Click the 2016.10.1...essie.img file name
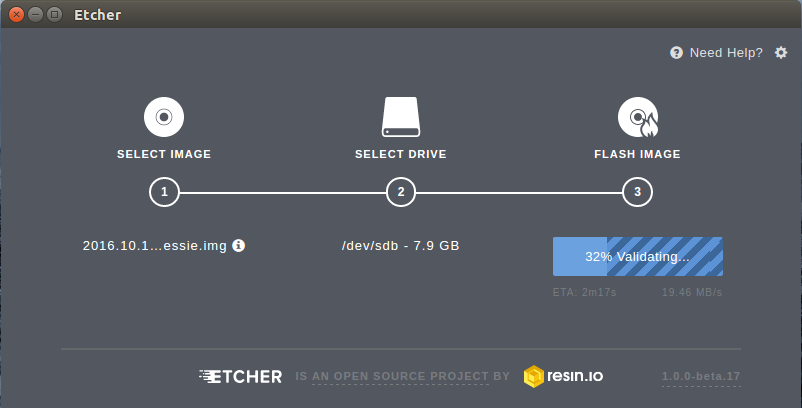The width and height of the screenshot is (802, 408). pyautogui.click(x=154, y=245)
